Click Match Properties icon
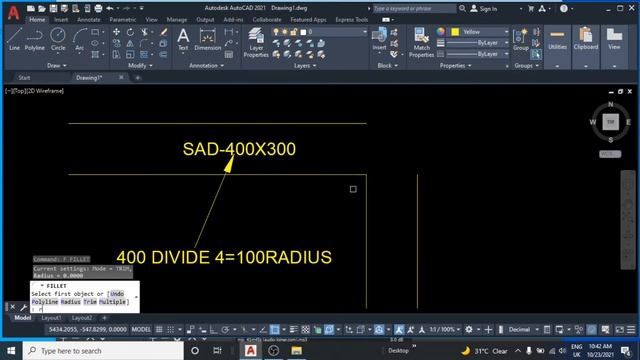 tap(421, 42)
